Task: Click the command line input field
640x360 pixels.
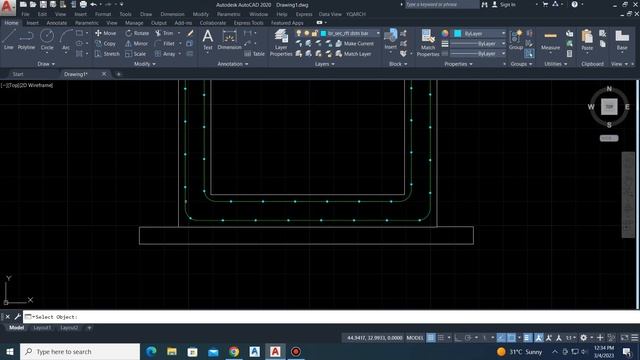Action: [x=331, y=317]
